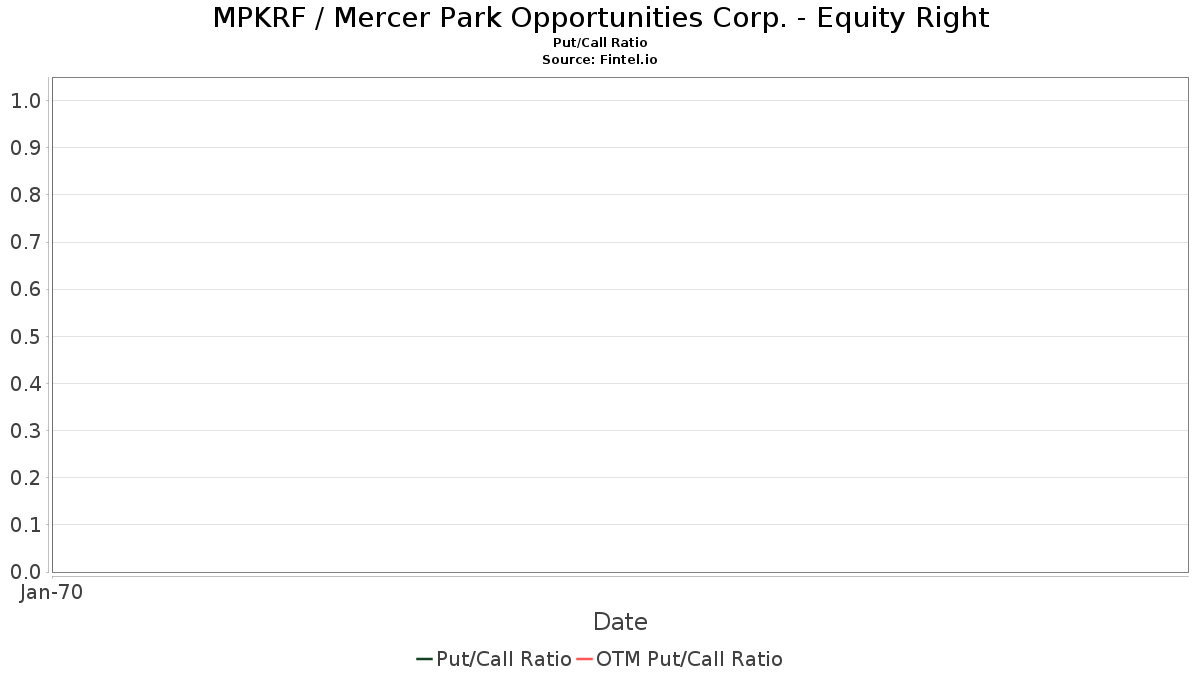The image size is (1200, 675).
Task: Toggle the OTM Put/Call Ratio legend entry
Action: point(689,659)
